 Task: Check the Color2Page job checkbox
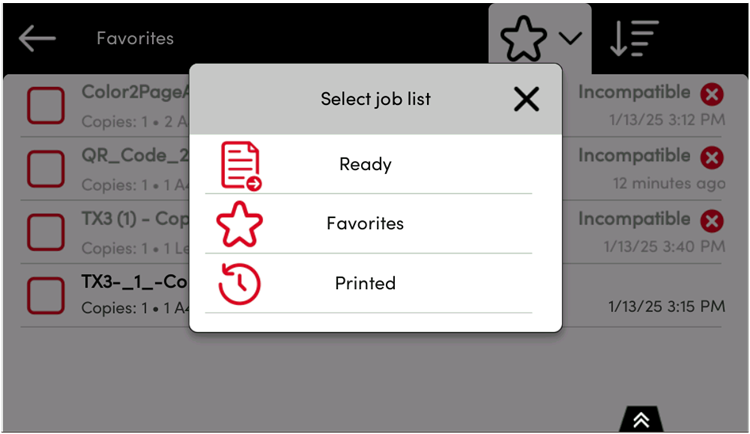[45, 104]
